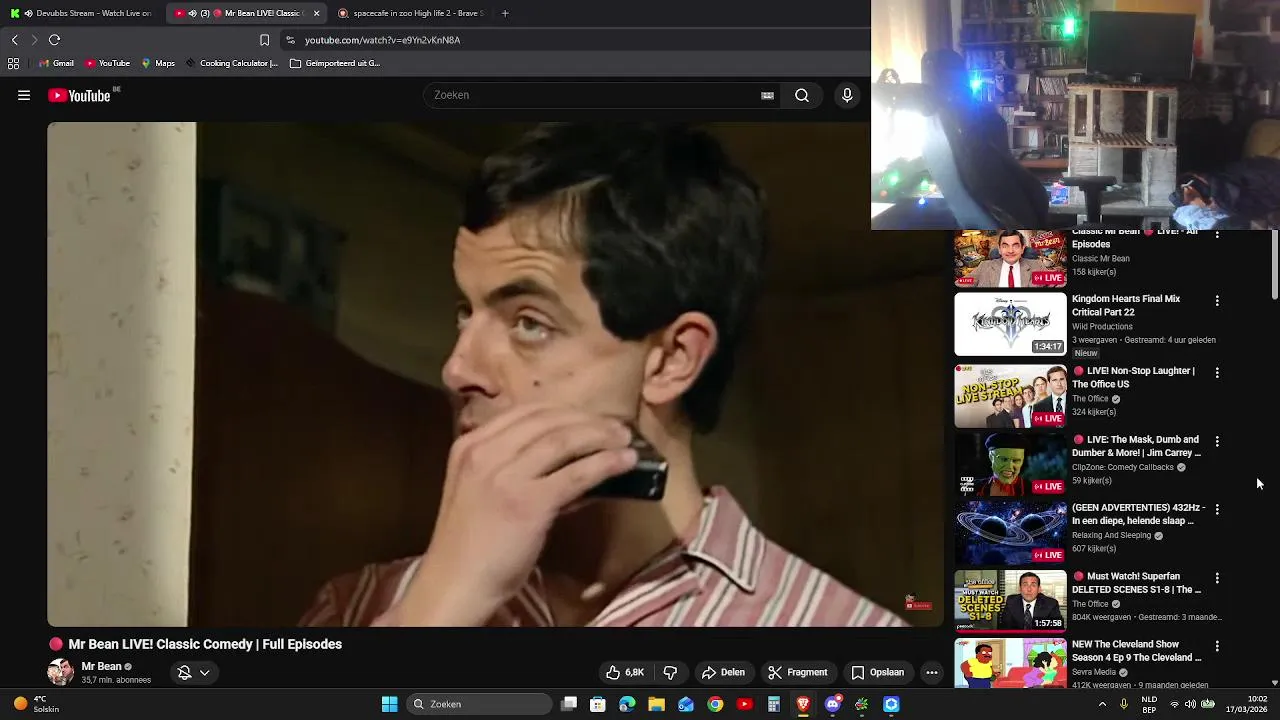Open options for the 432Hz stream
Screen dimensions: 1280x720
pos(1217,510)
